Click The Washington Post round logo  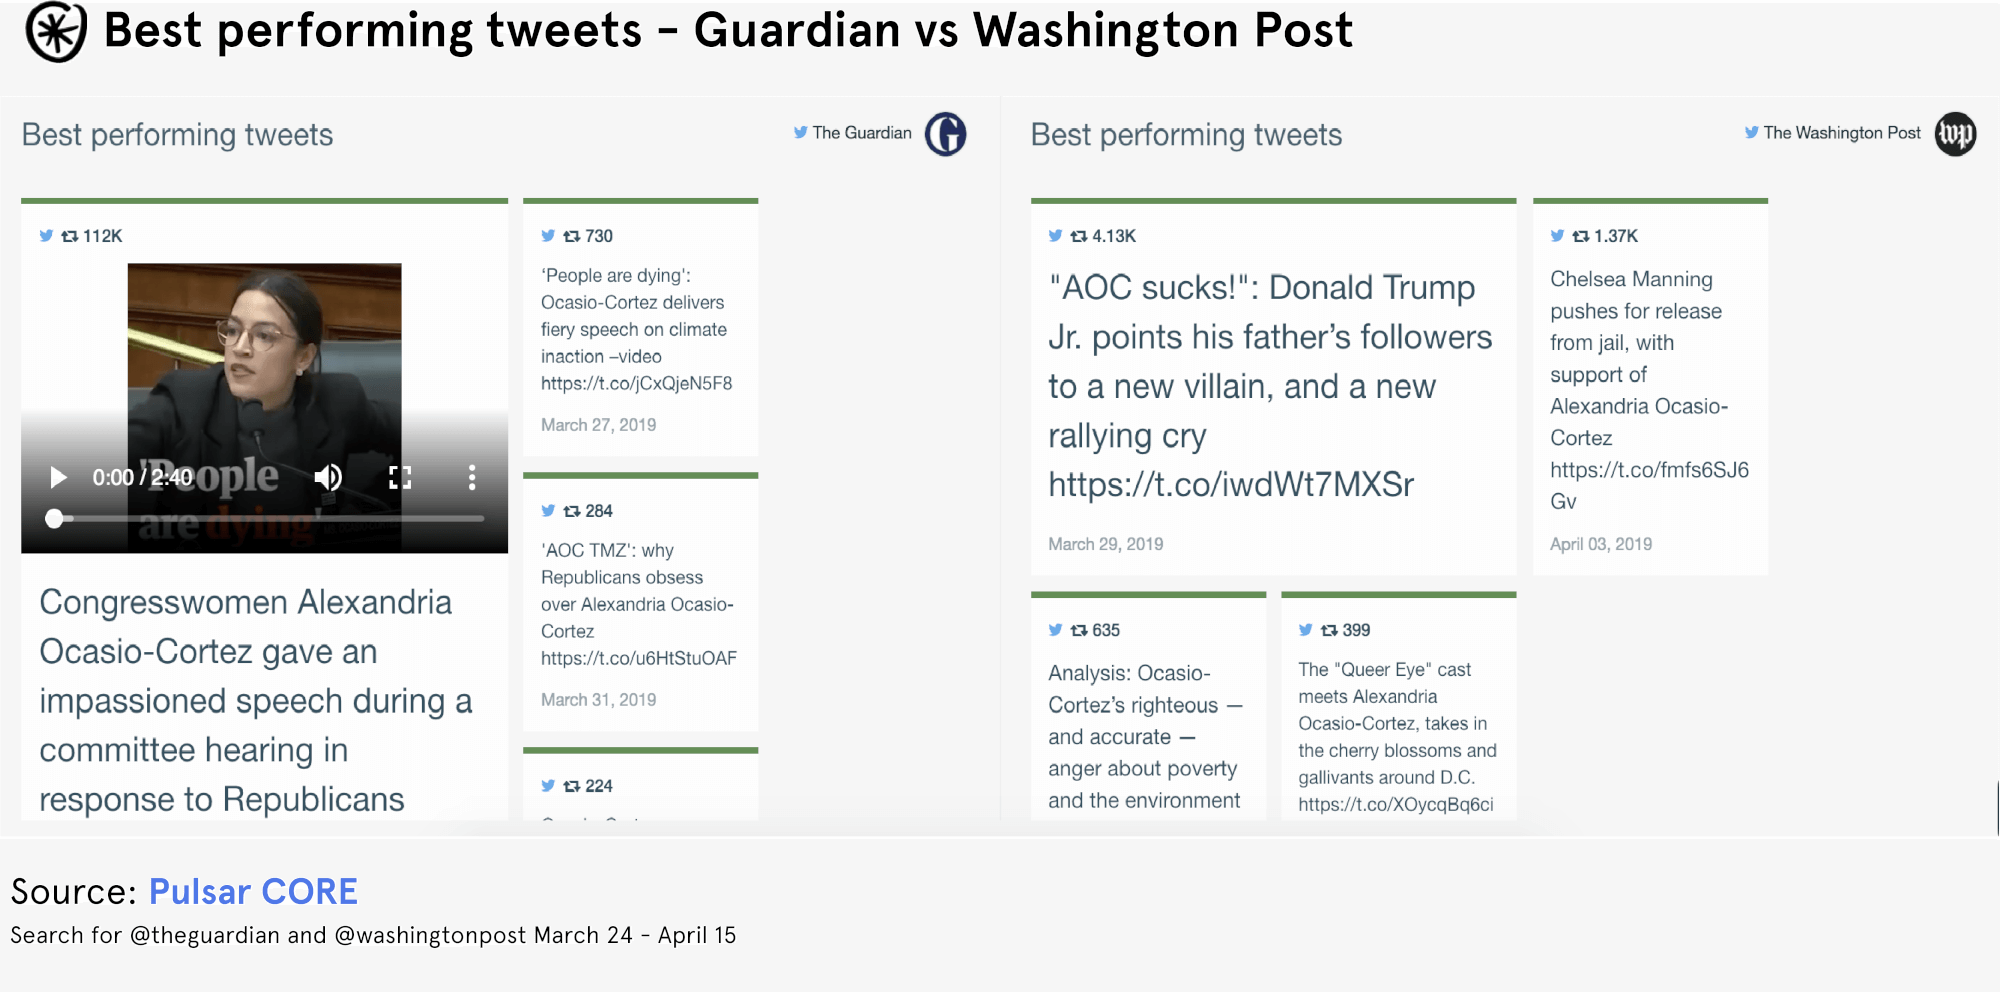pos(1955,134)
